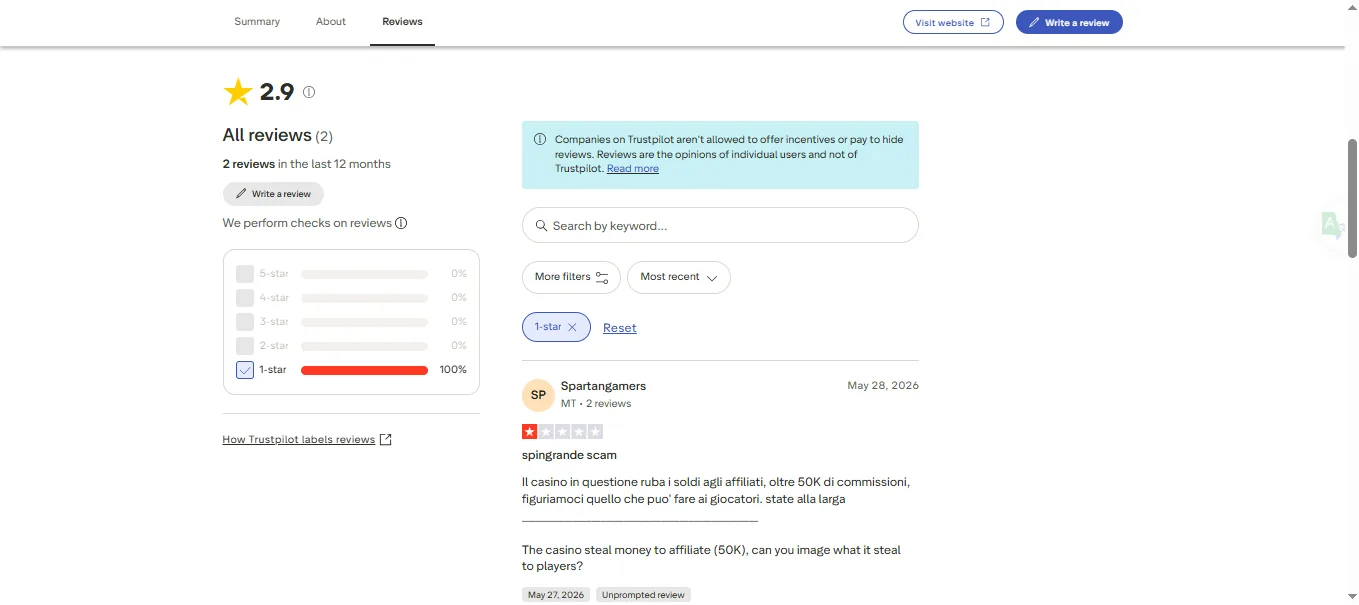Open How Trustpilot labels reviews link
The height and width of the screenshot is (605, 1359).
(x=299, y=440)
